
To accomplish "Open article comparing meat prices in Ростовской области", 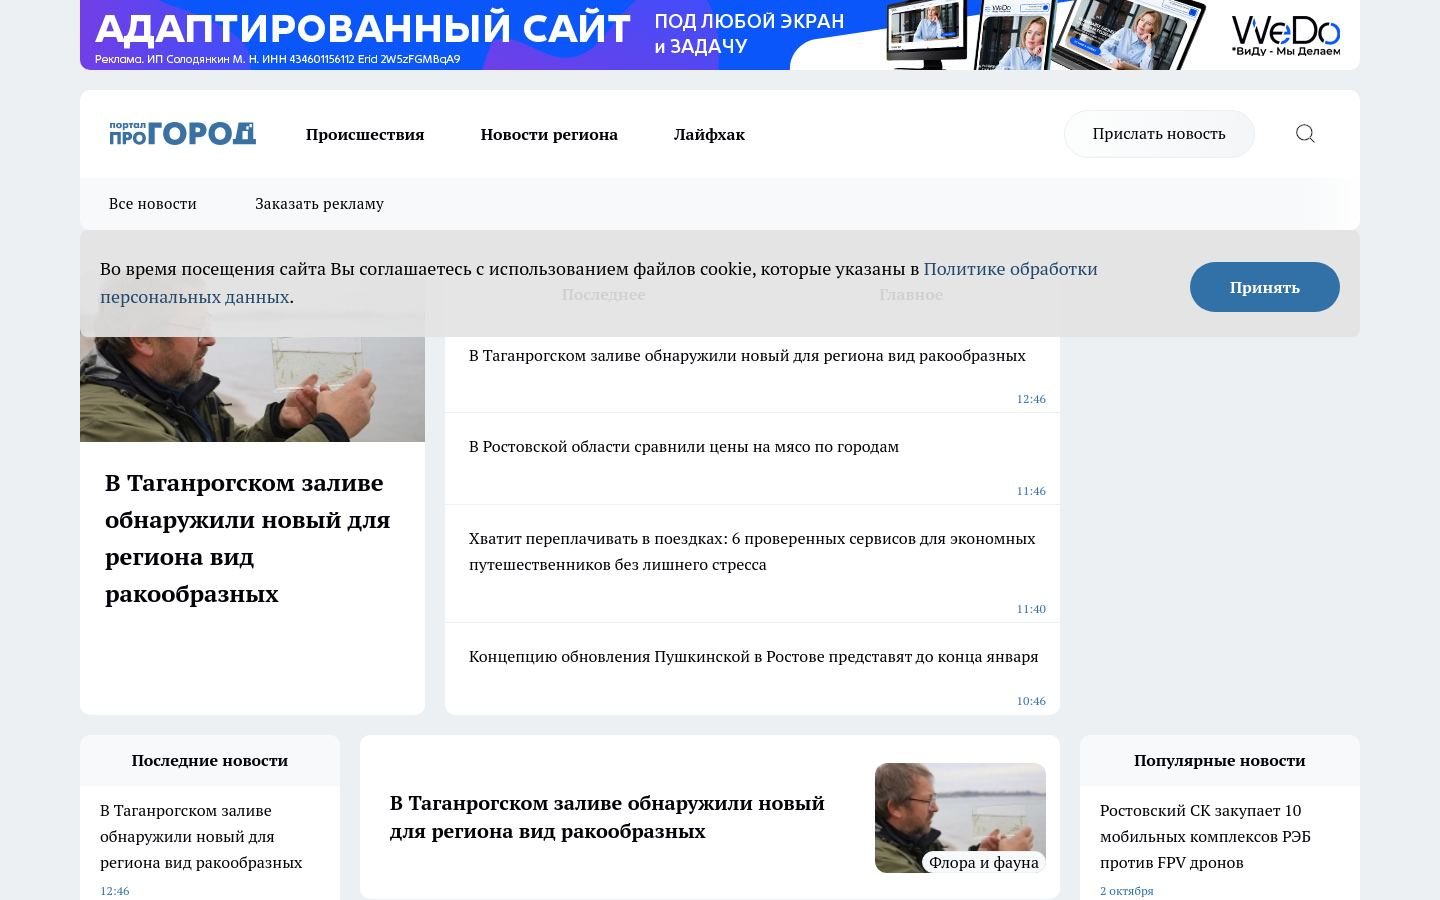I will (684, 447).
